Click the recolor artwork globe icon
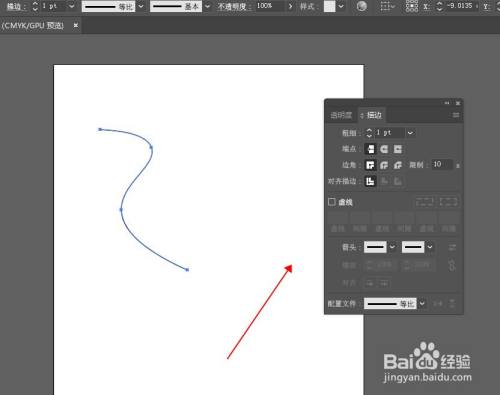500x395 pixels. coord(362,6)
